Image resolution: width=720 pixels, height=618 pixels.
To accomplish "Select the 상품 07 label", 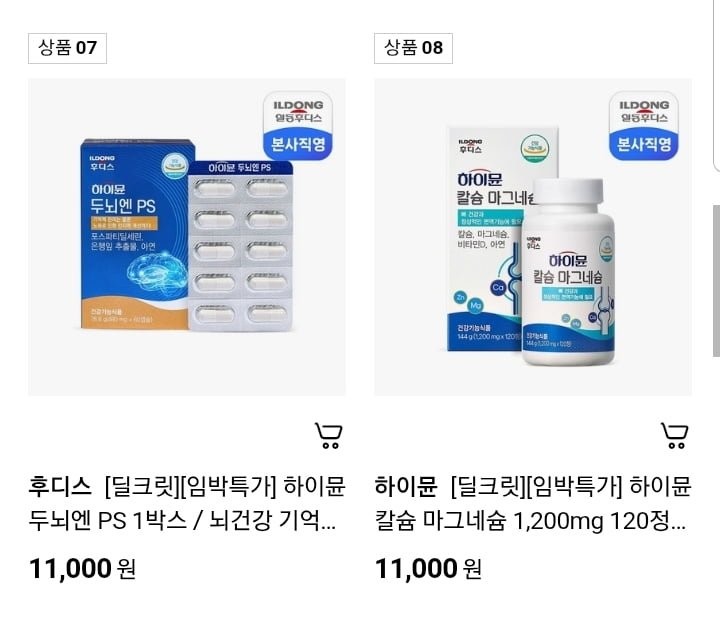I will pyautogui.click(x=68, y=48).
